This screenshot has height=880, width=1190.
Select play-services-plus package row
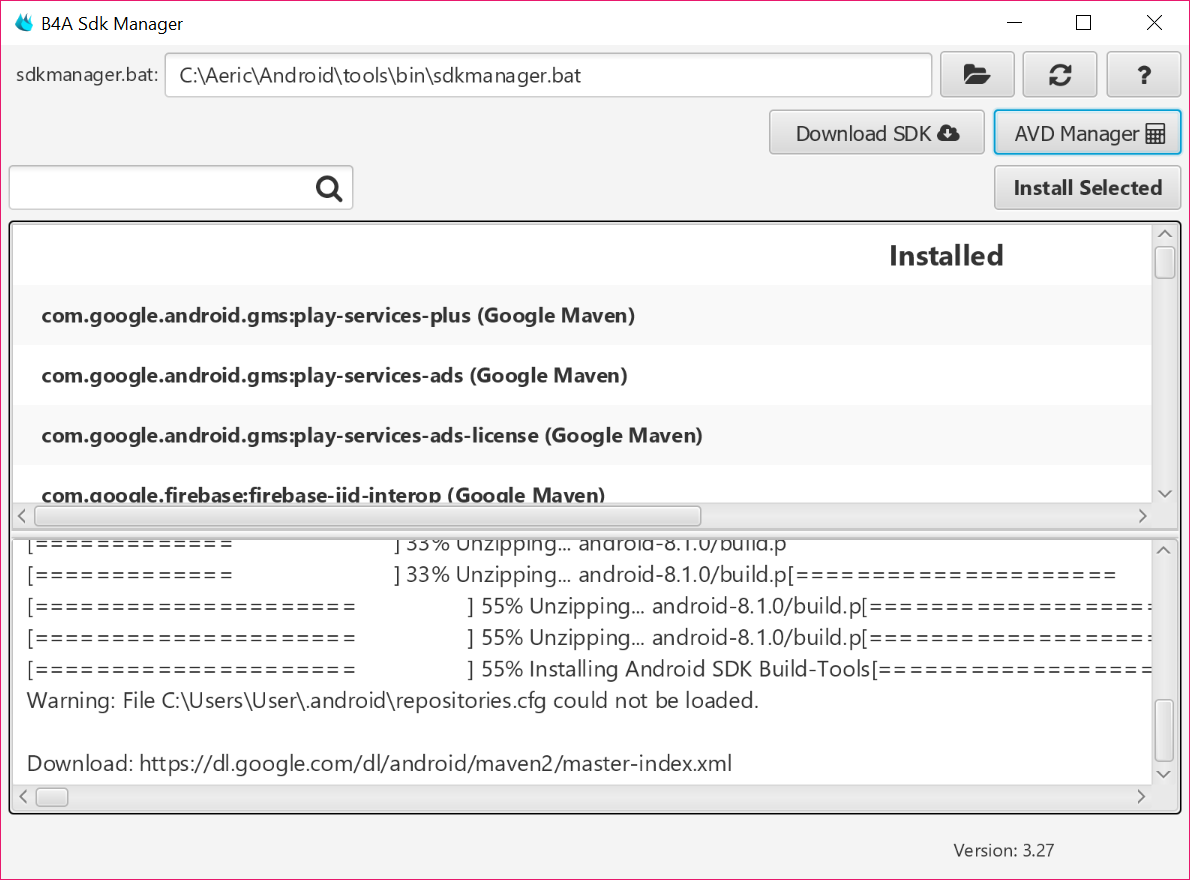pos(338,316)
